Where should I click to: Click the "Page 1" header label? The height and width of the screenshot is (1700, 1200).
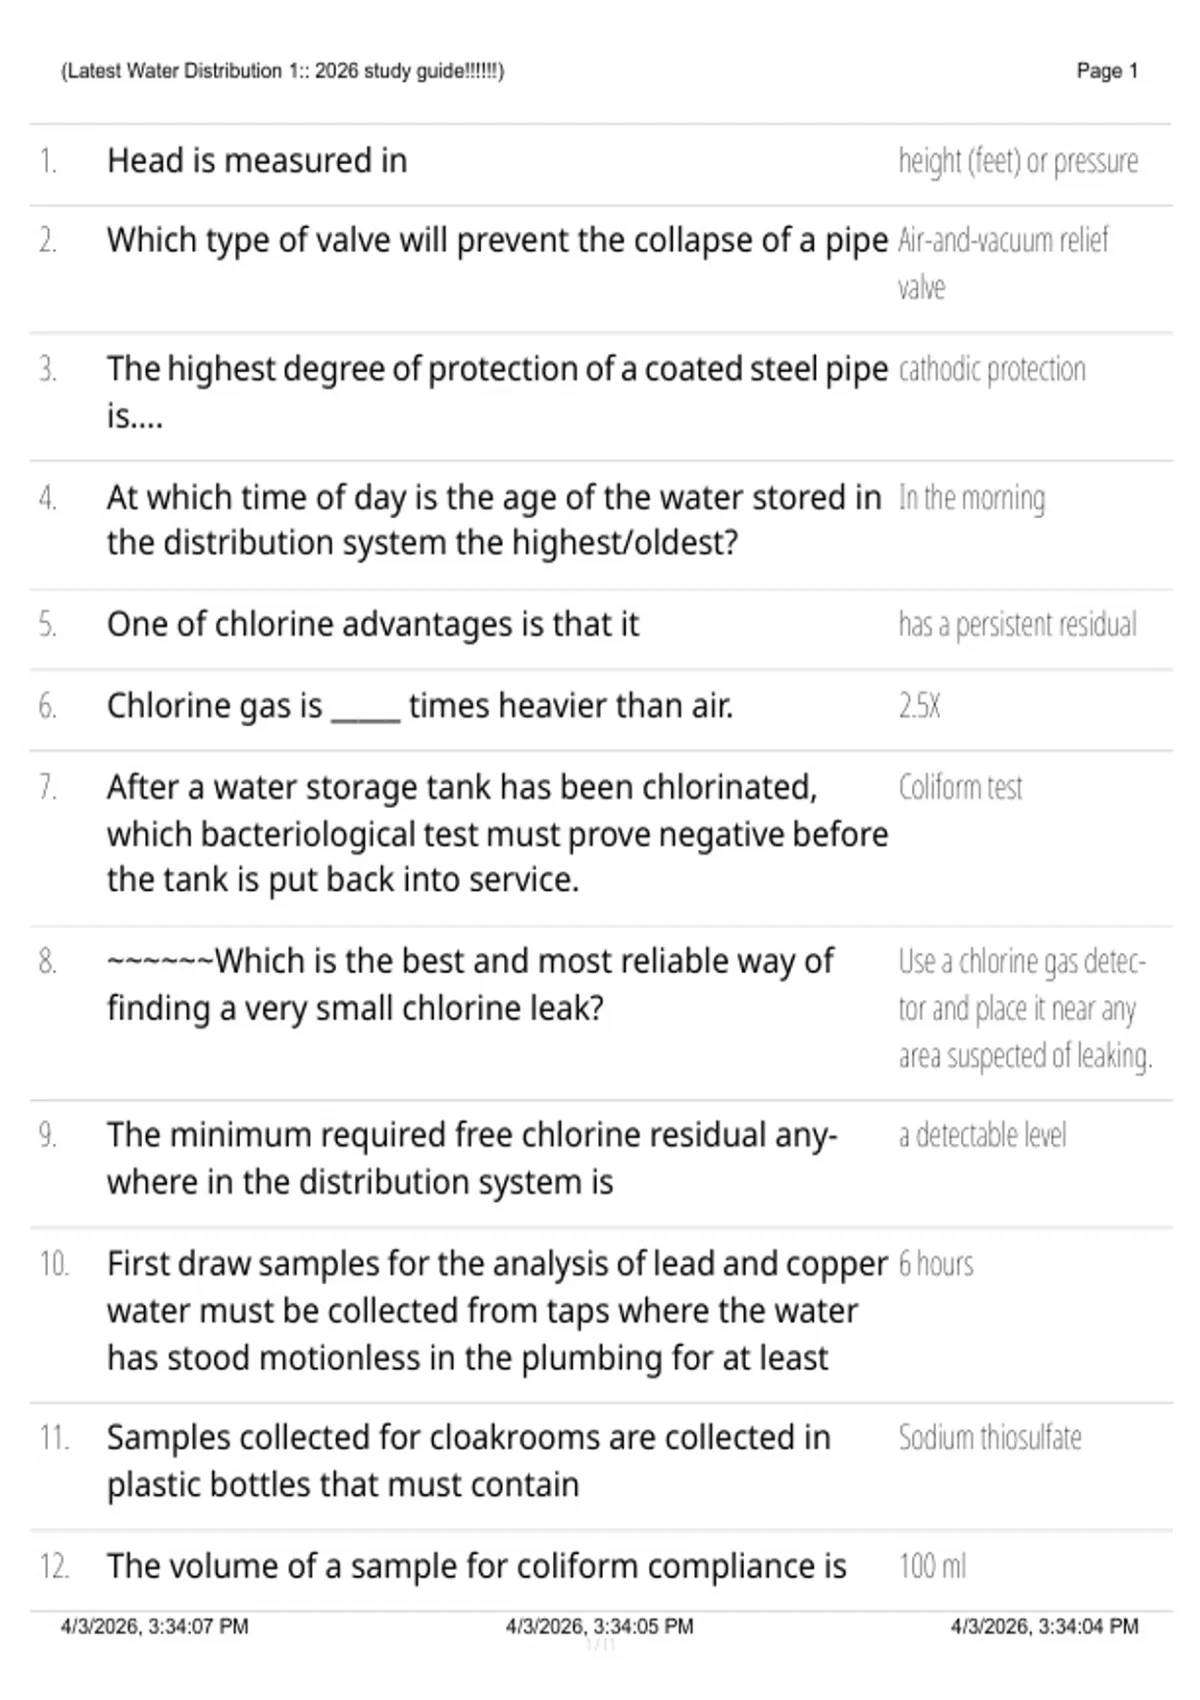[1107, 71]
